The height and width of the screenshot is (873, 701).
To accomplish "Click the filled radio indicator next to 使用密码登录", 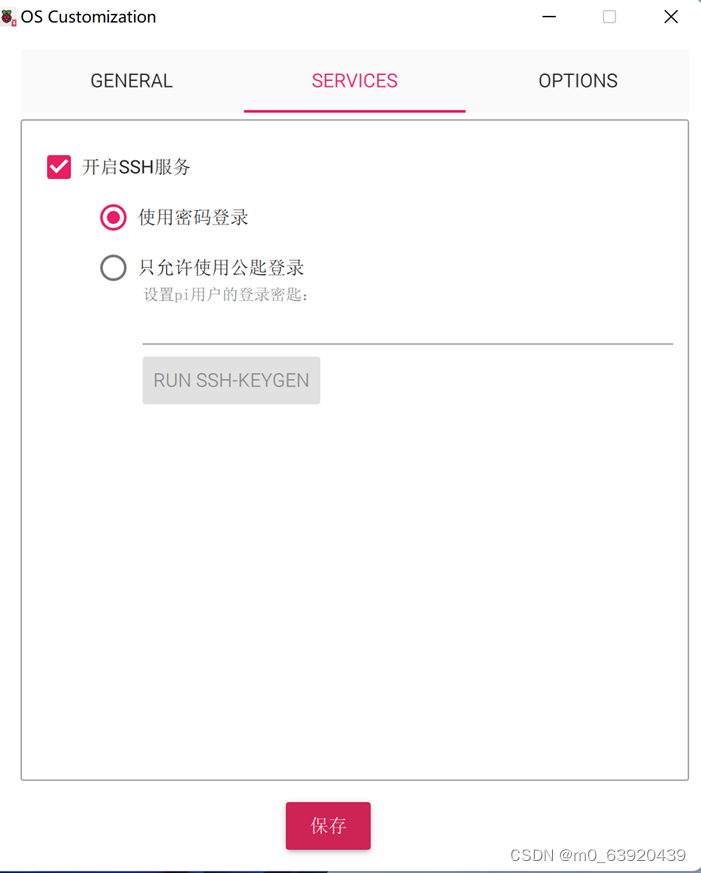I will (113, 217).
